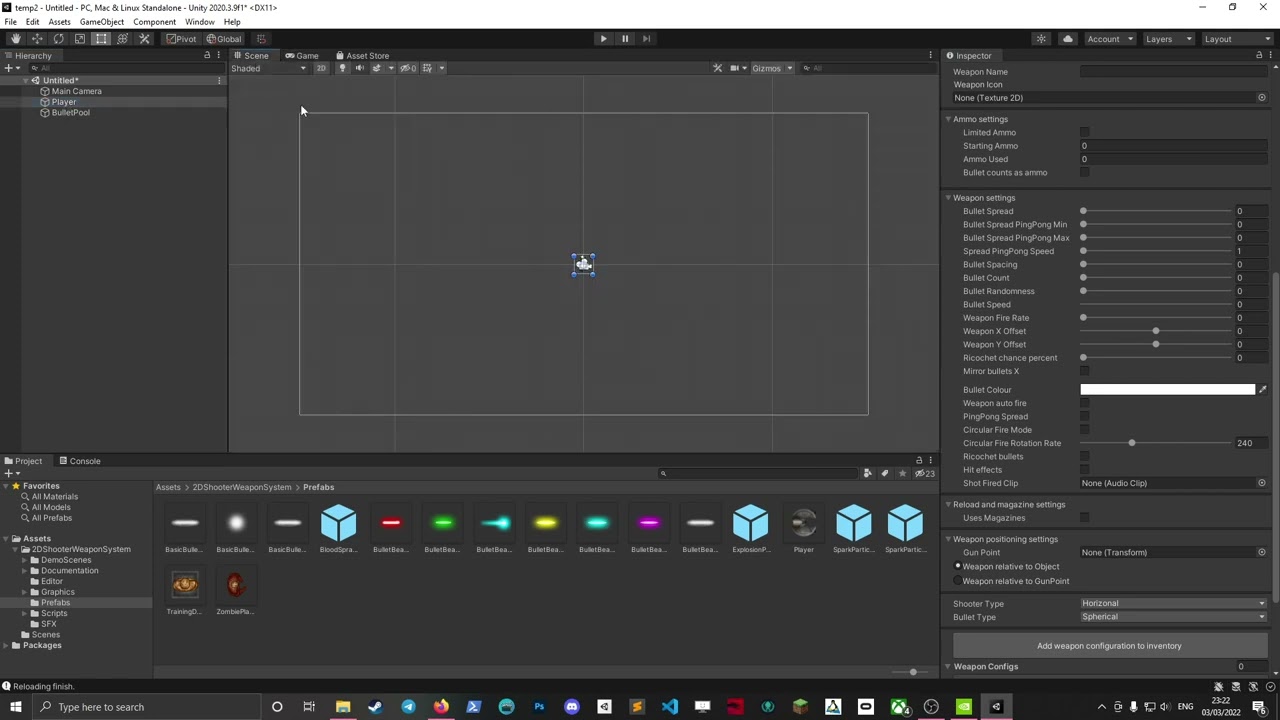Click the Step frame button
This screenshot has width=1280, height=720.
646,39
